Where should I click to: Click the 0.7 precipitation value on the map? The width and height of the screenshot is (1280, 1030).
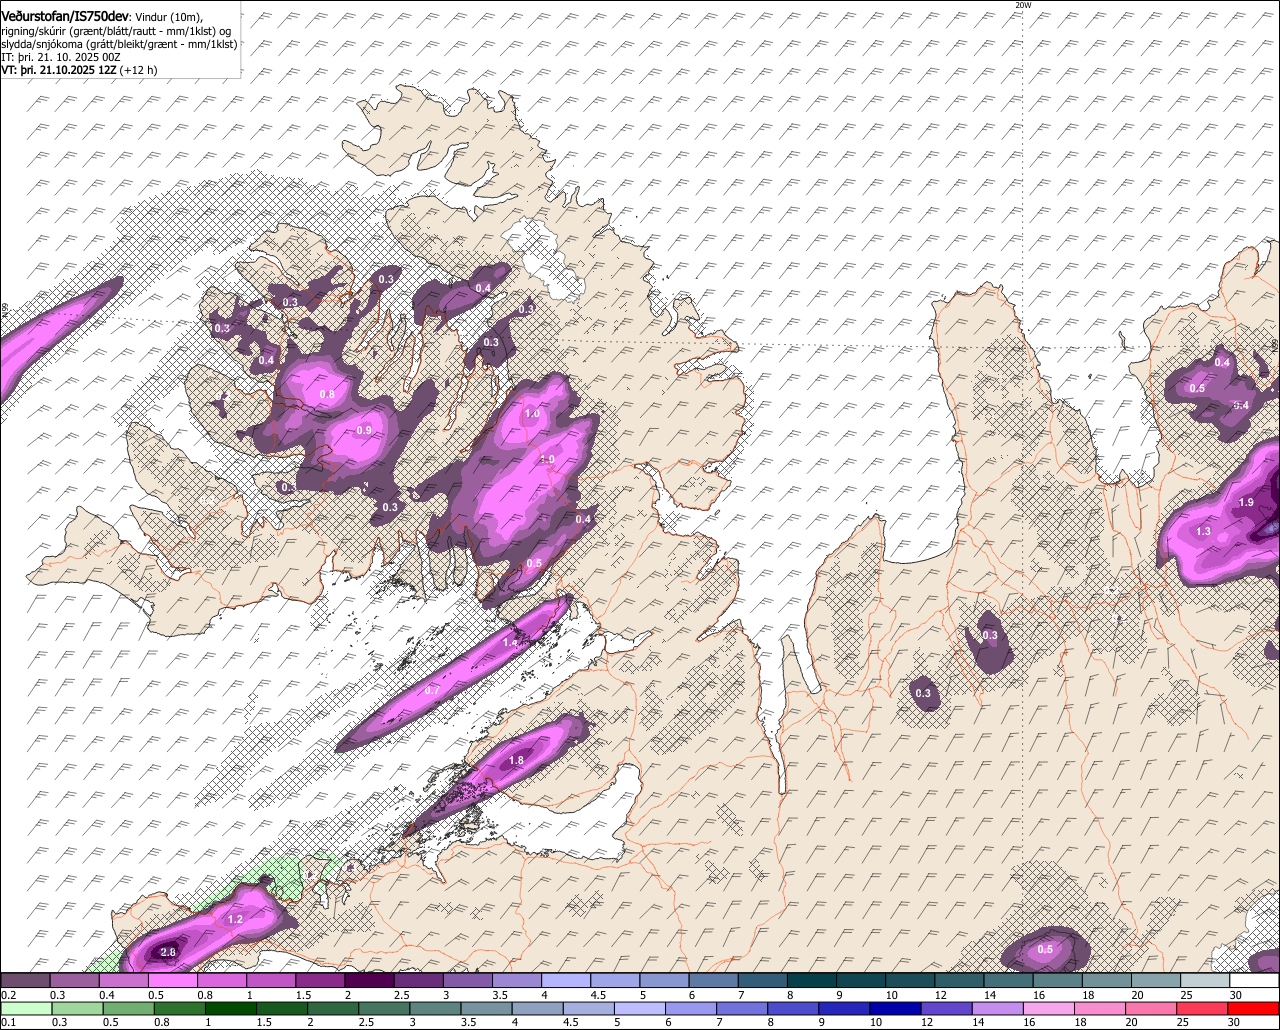(432, 690)
